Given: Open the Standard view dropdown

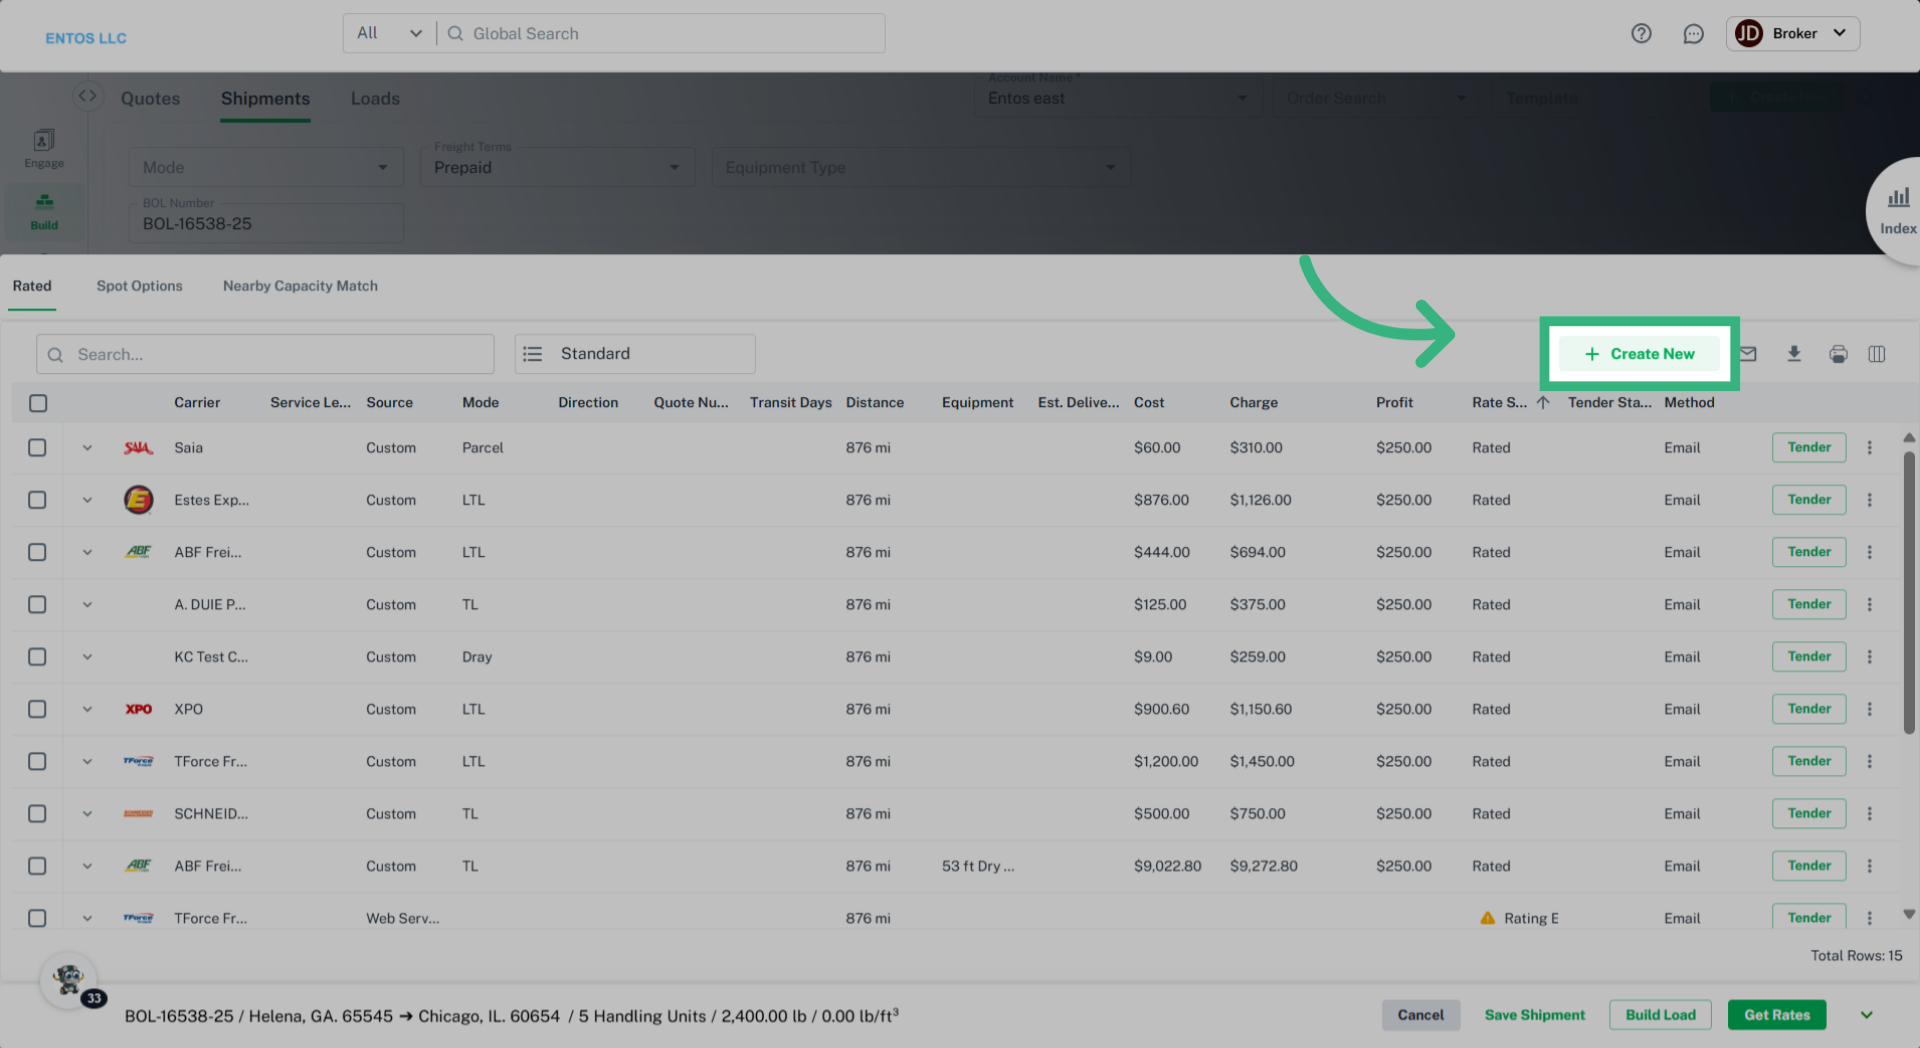Looking at the screenshot, I should (x=634, y=354).
